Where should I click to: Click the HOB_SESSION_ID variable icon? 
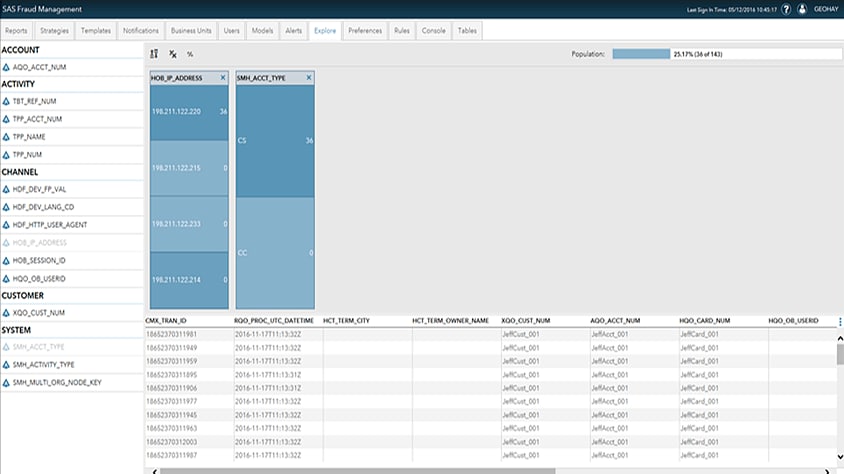(6, 260)
